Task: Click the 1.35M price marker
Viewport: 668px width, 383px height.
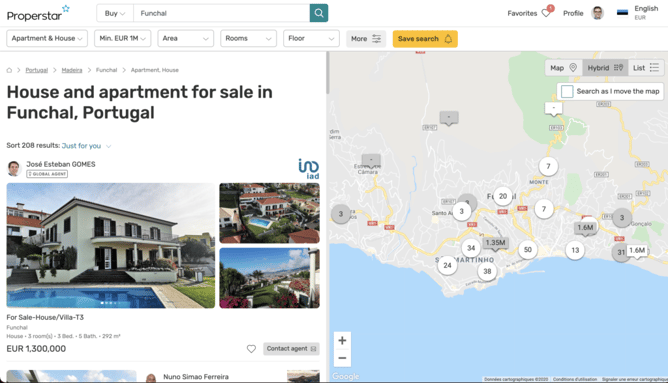Action: 495,243
